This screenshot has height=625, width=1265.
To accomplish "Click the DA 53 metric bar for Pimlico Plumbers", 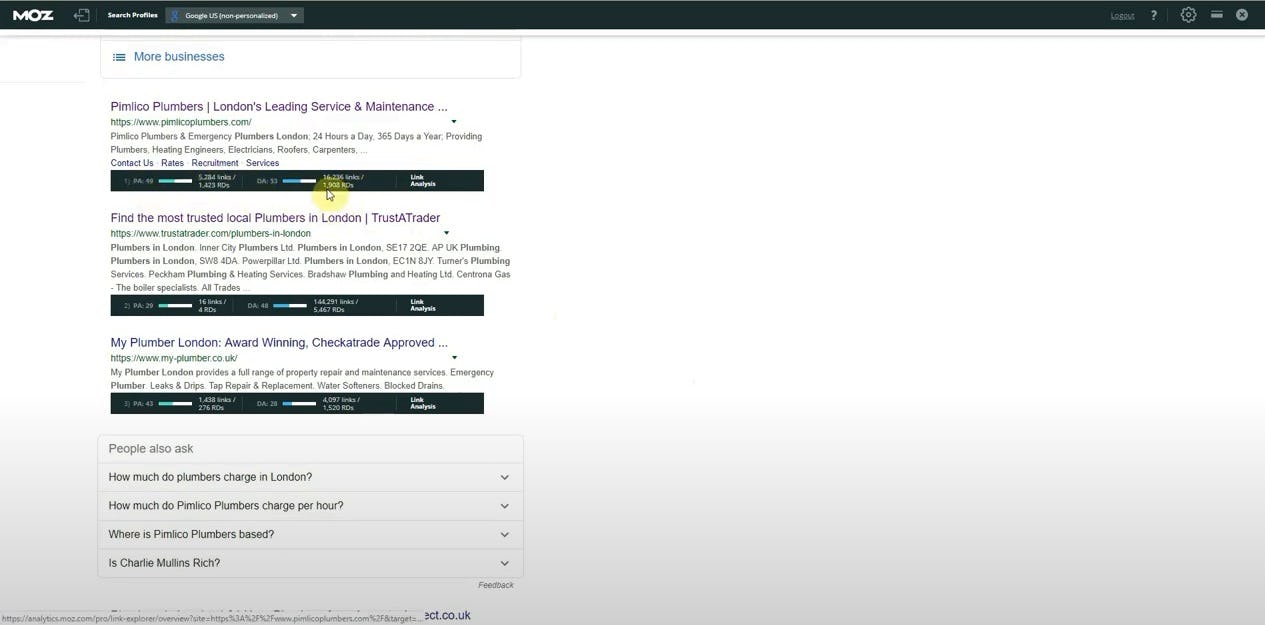I will click(297, 180).
